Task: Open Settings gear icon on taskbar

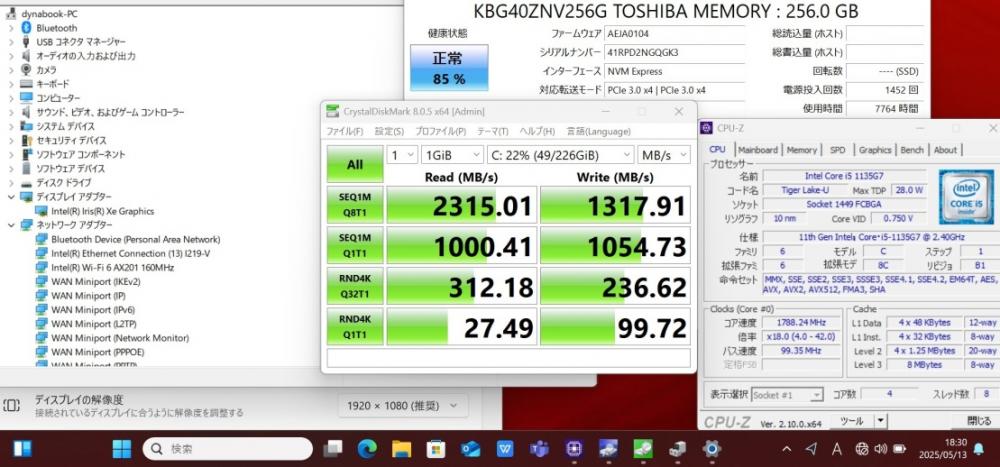Action: (x=712, y=449)
